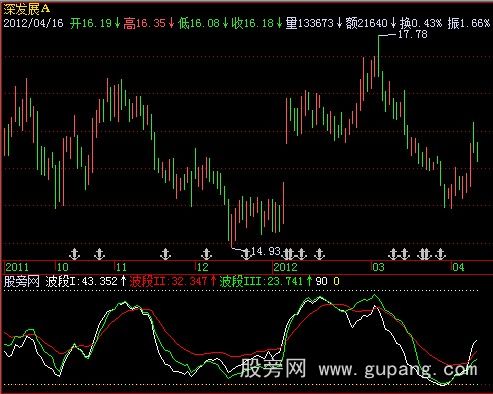Click the 股旁网 indicator name label
Image resolution: width=493 pixels, height=394 pixels.
pos(22,281)
